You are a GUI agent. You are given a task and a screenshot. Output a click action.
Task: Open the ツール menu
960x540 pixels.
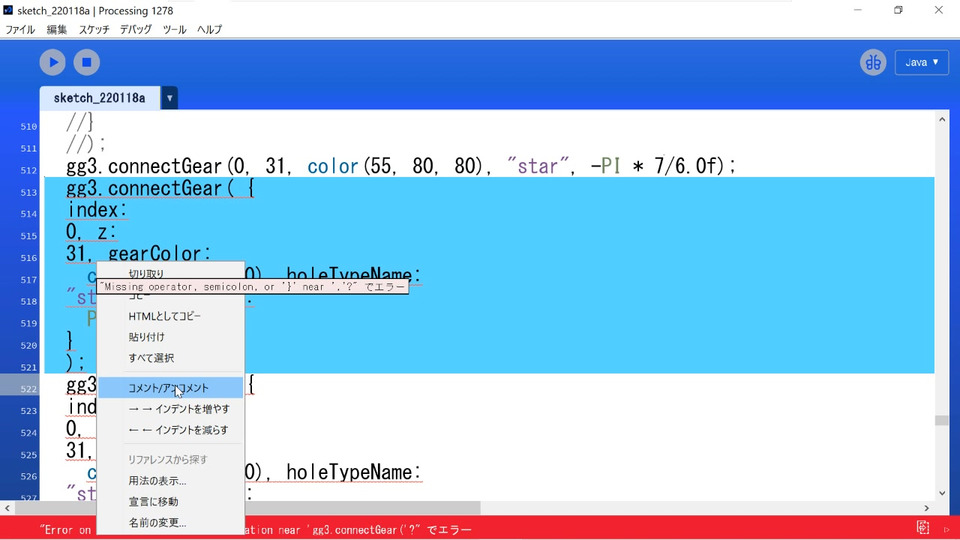click(174, 29)
